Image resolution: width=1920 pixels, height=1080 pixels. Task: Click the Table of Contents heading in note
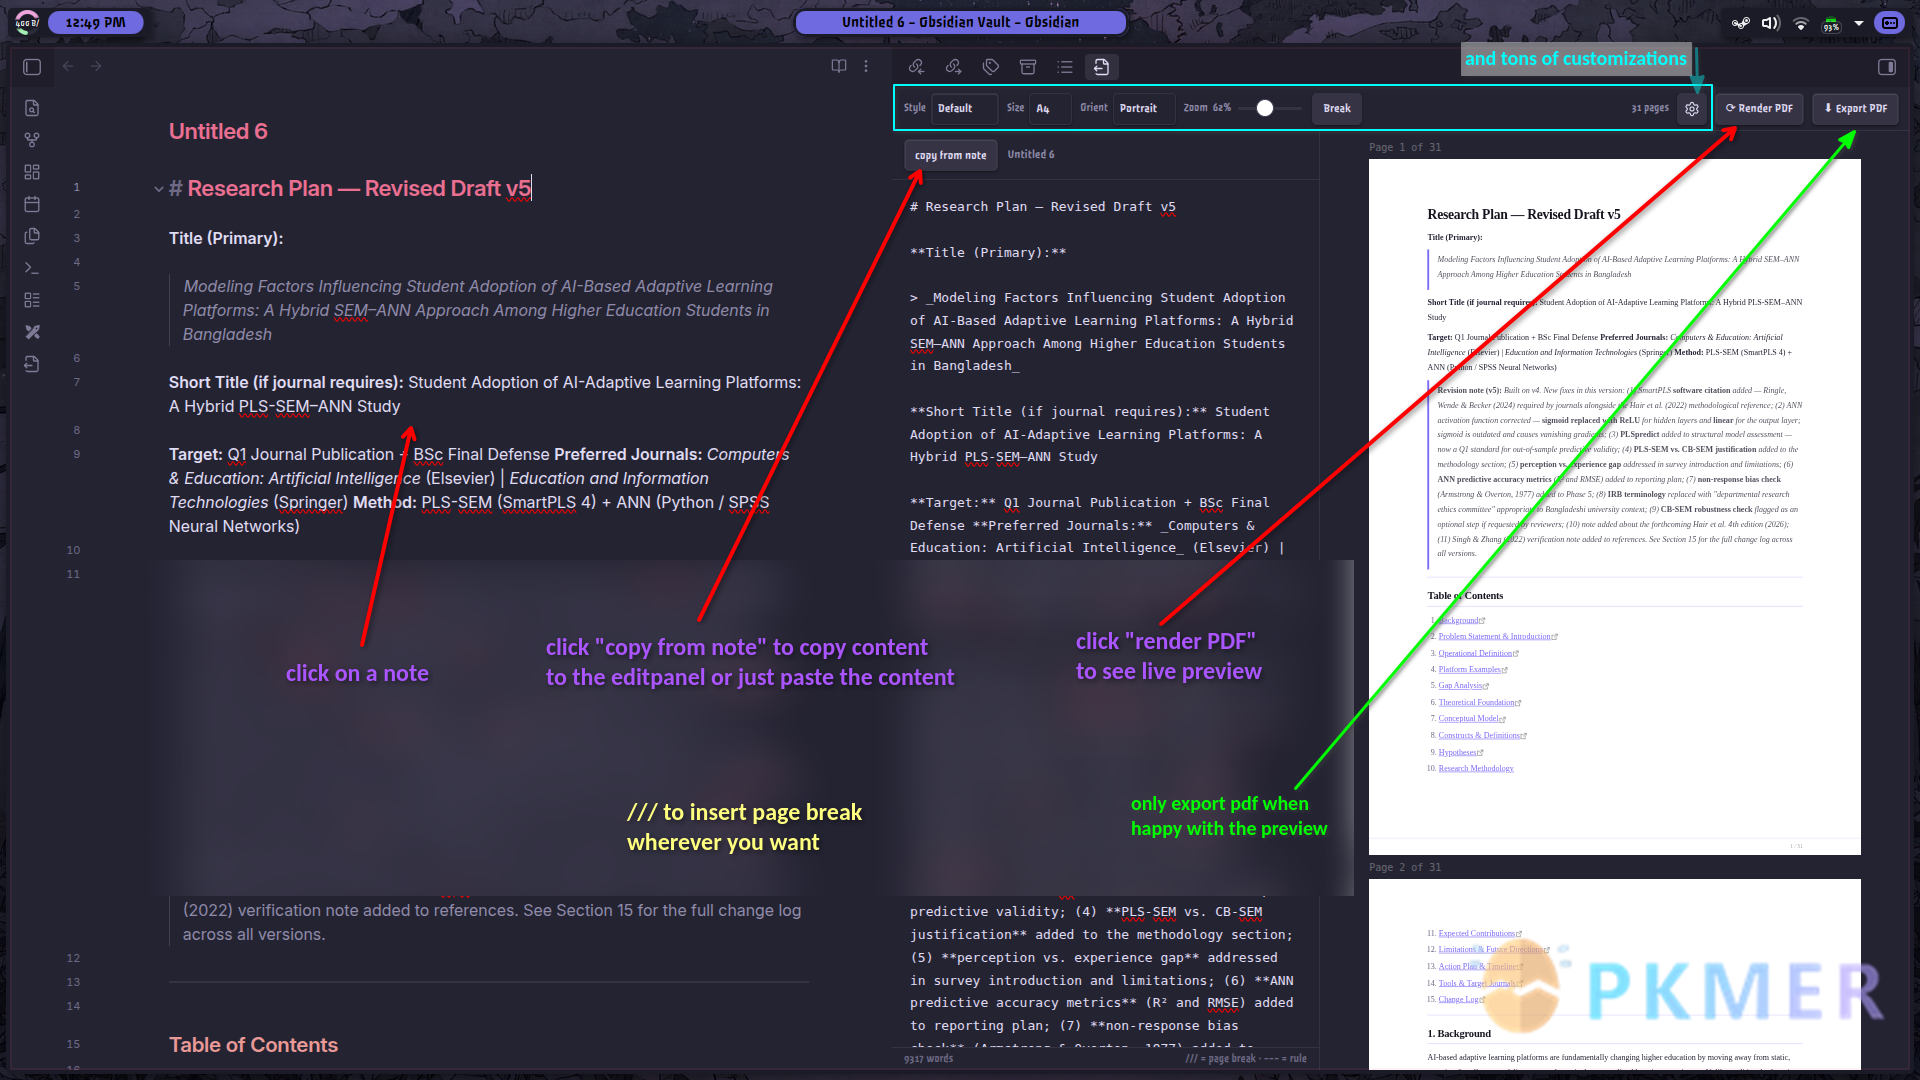253,1045
